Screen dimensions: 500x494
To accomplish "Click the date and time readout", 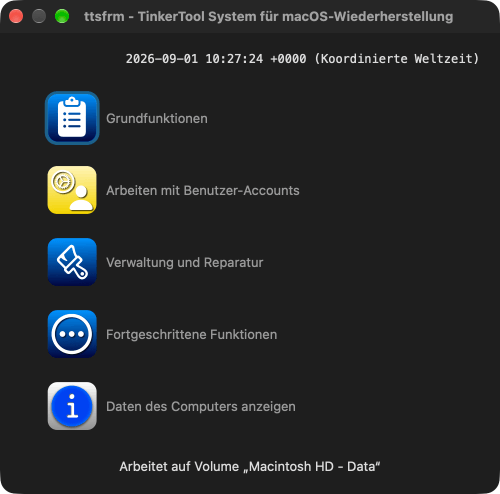I will pos(302,59).
